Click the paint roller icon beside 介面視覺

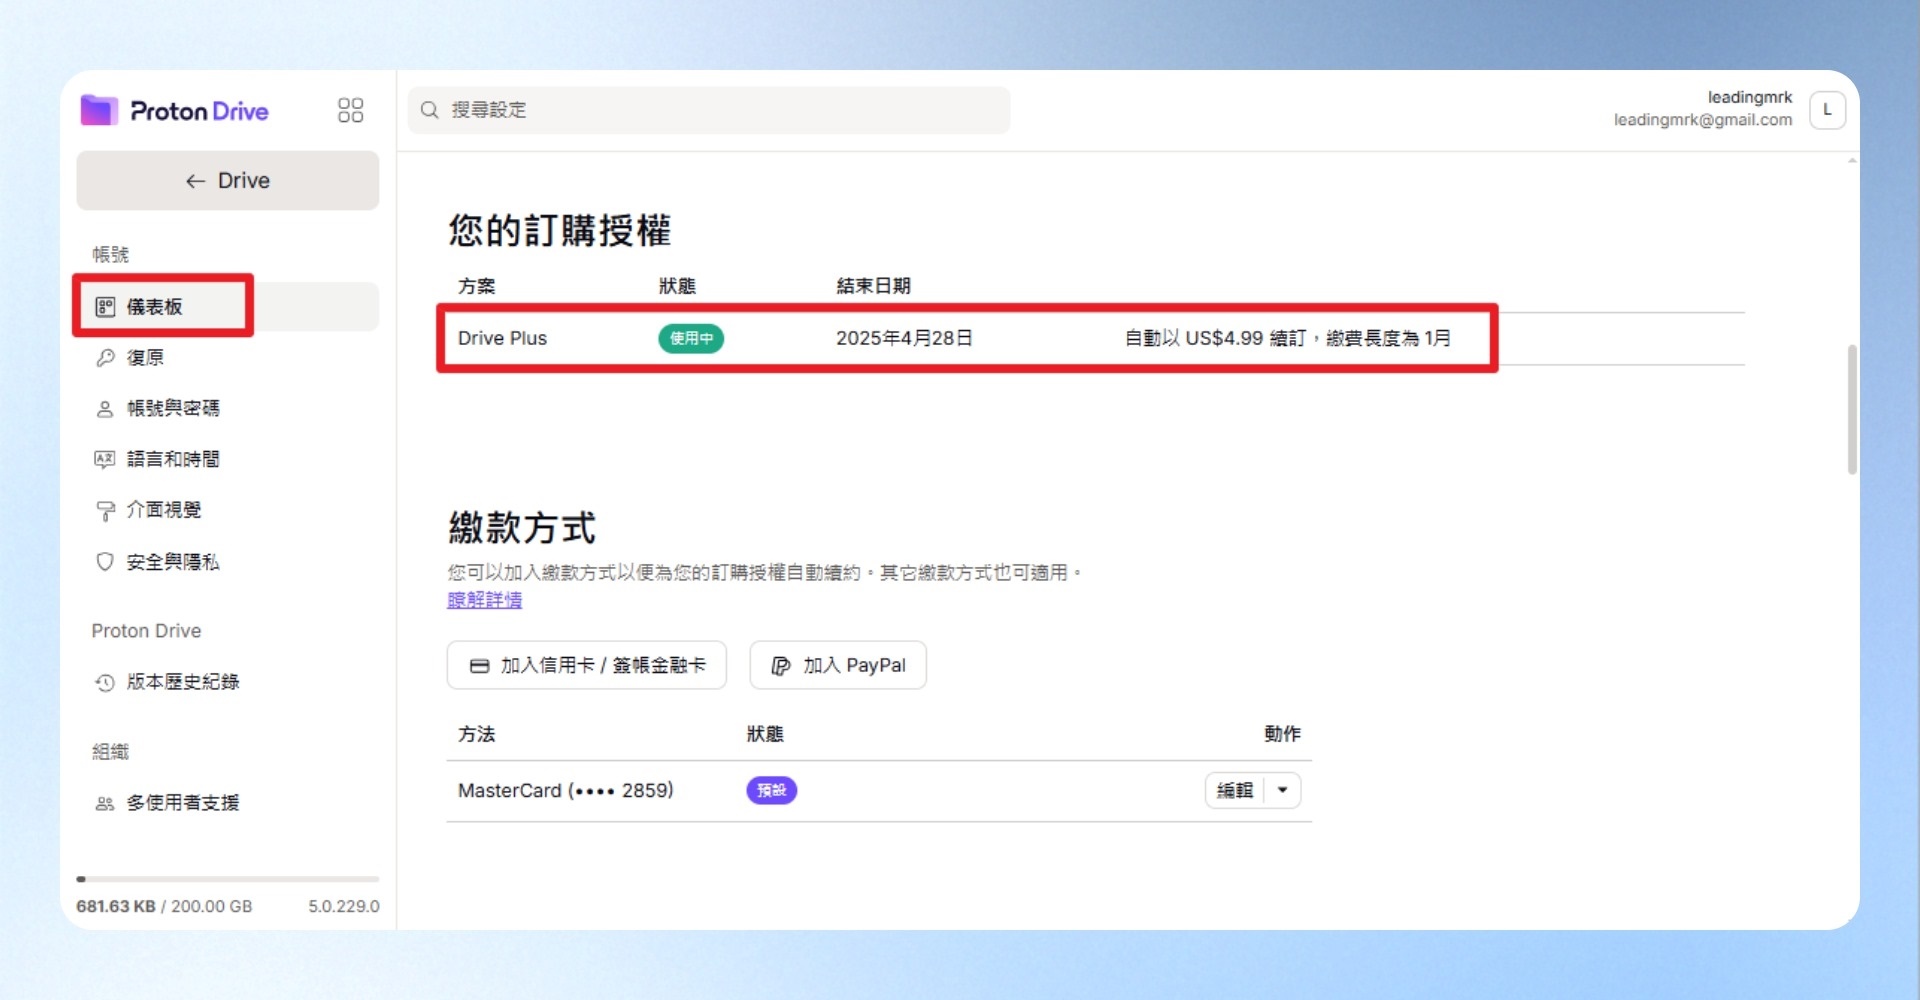[105, 511]
